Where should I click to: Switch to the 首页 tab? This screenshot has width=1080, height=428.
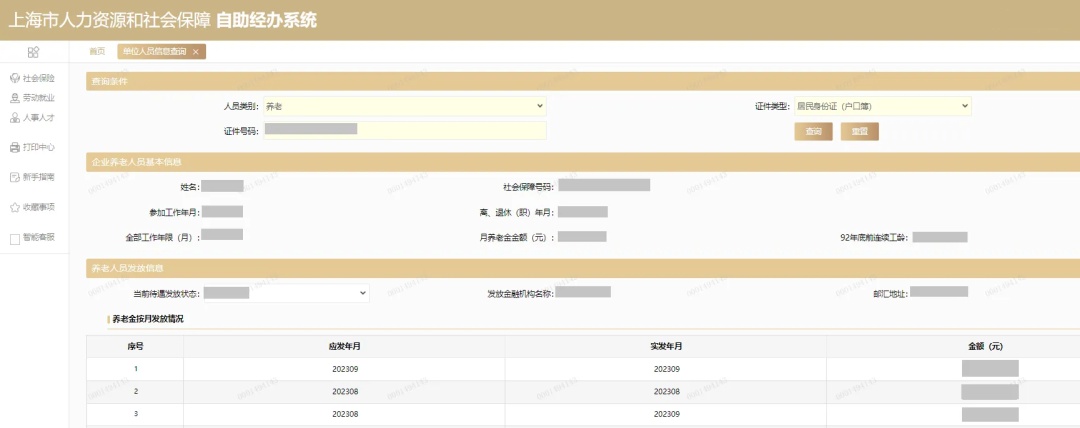(x=97, y=52)
